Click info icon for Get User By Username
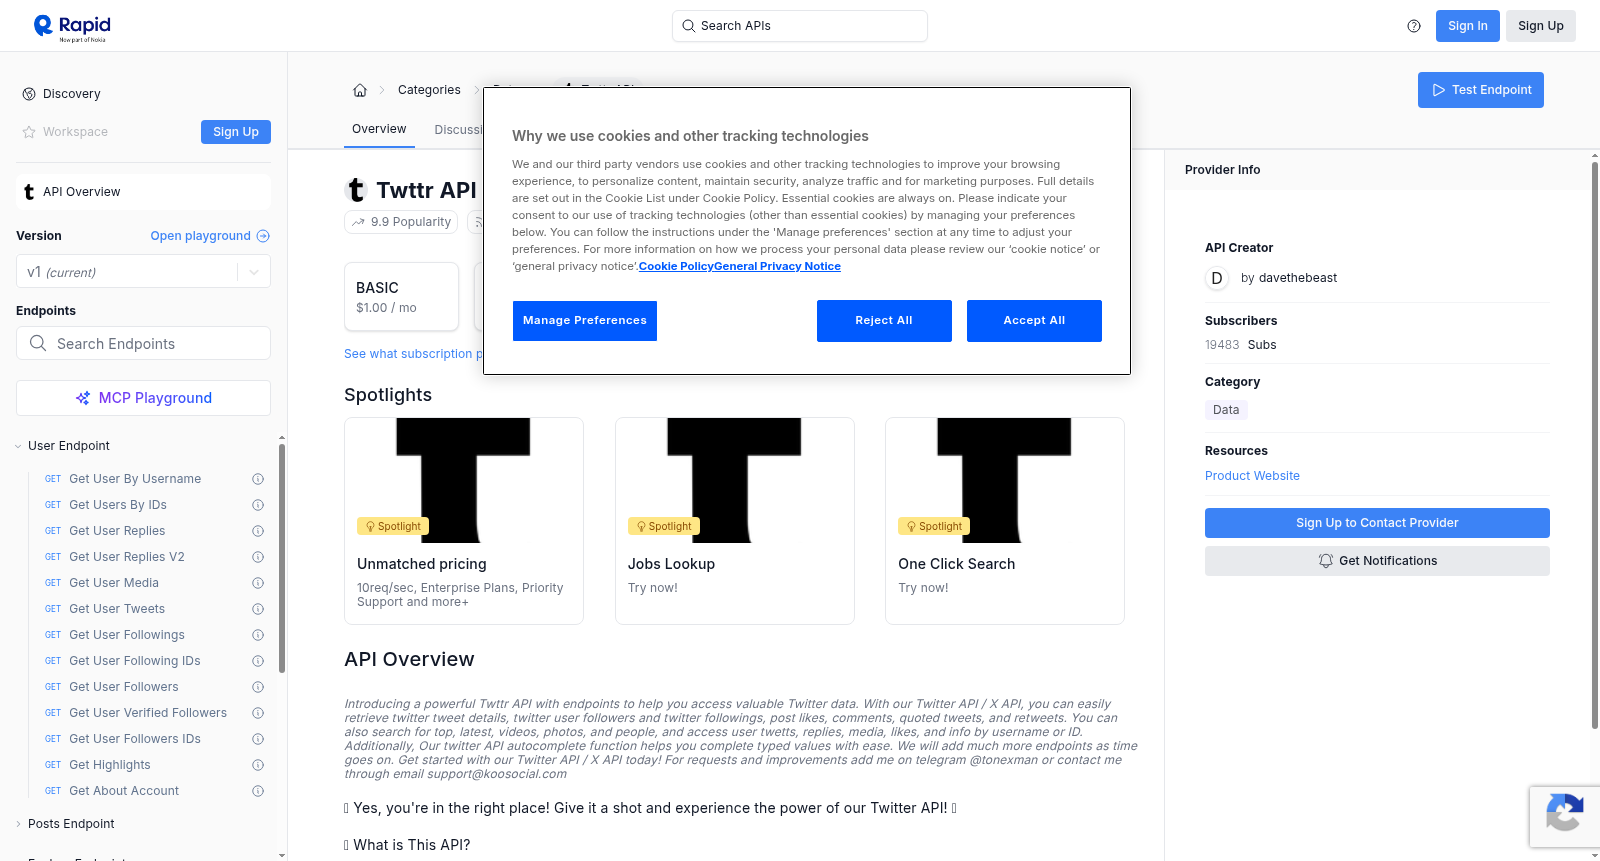 (258, 479)
